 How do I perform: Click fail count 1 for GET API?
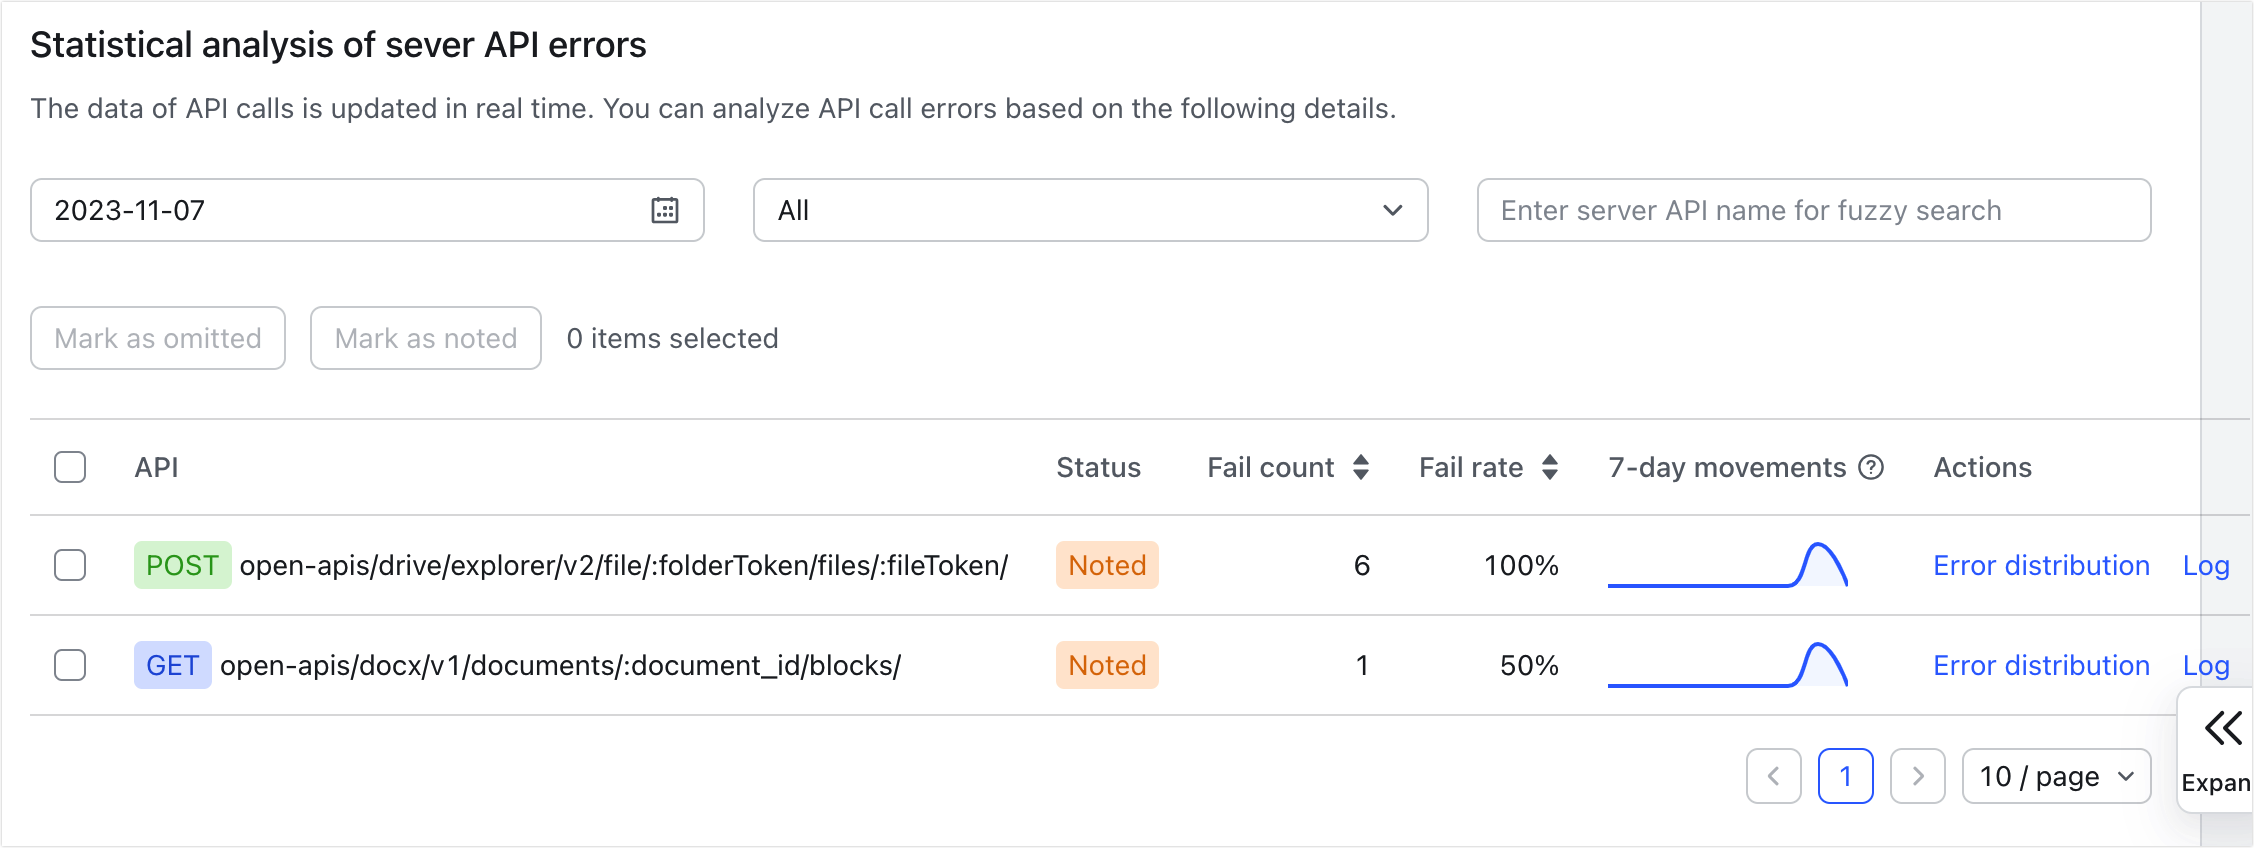(1361, 665)
